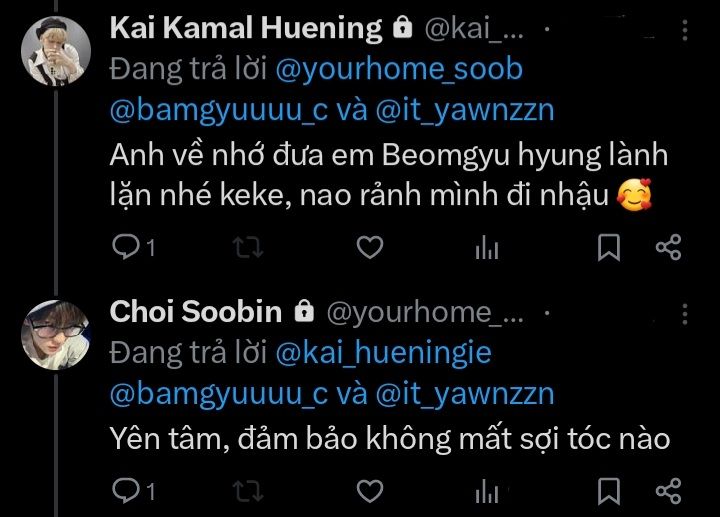Open more options for Kai Kamal Huening's tweet
This screenshot has height=517, width=720.
685,30
